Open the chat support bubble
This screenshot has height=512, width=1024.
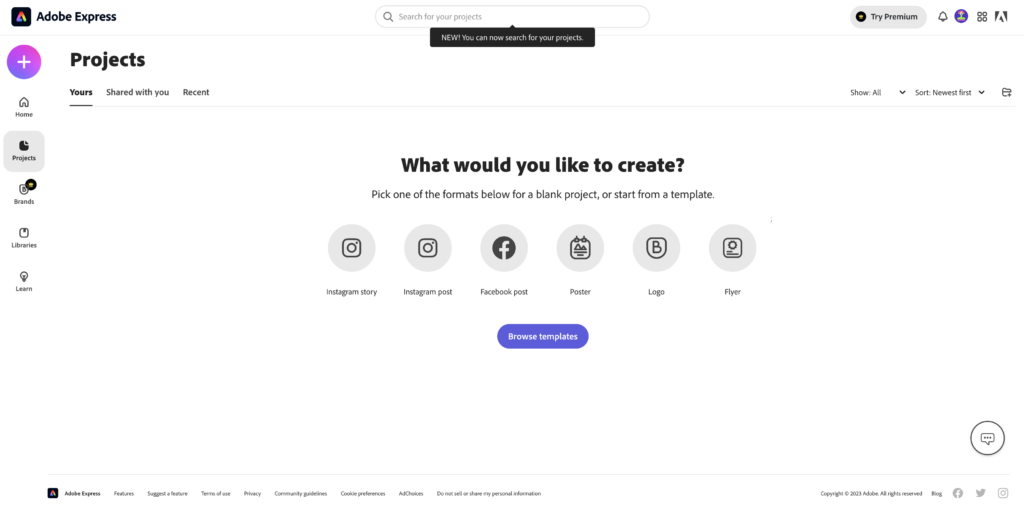(987, 438)
